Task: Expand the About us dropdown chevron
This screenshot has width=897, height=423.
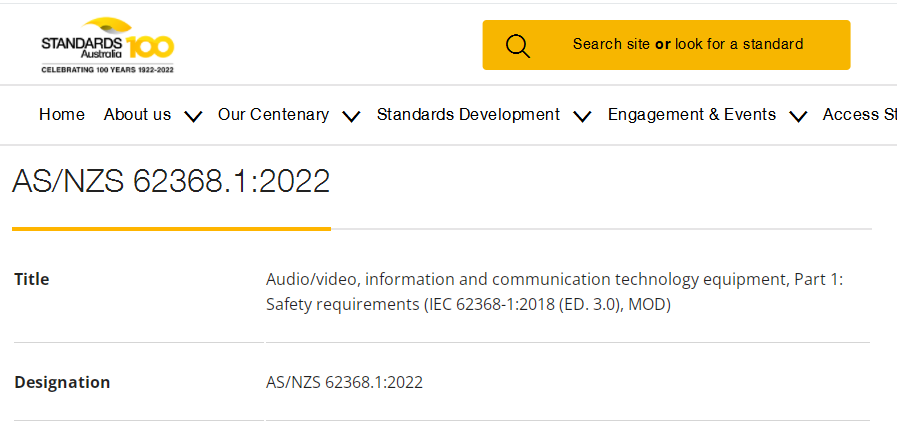Action: coord(193,117)
